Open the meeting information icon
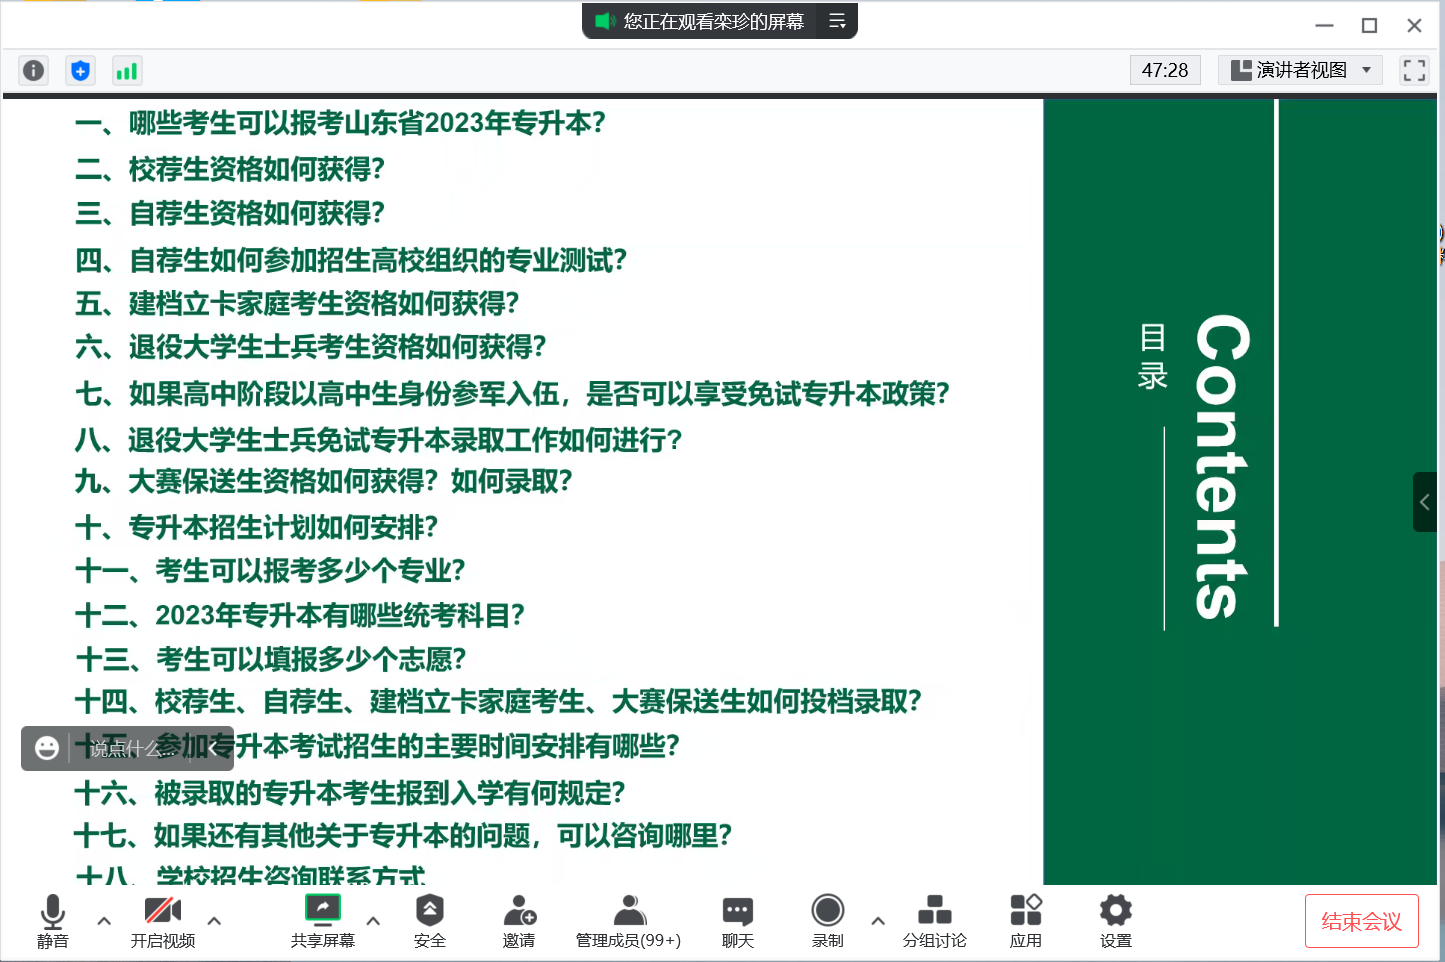This screenshot has height=962, width=1445. click(x=33, y=71)
